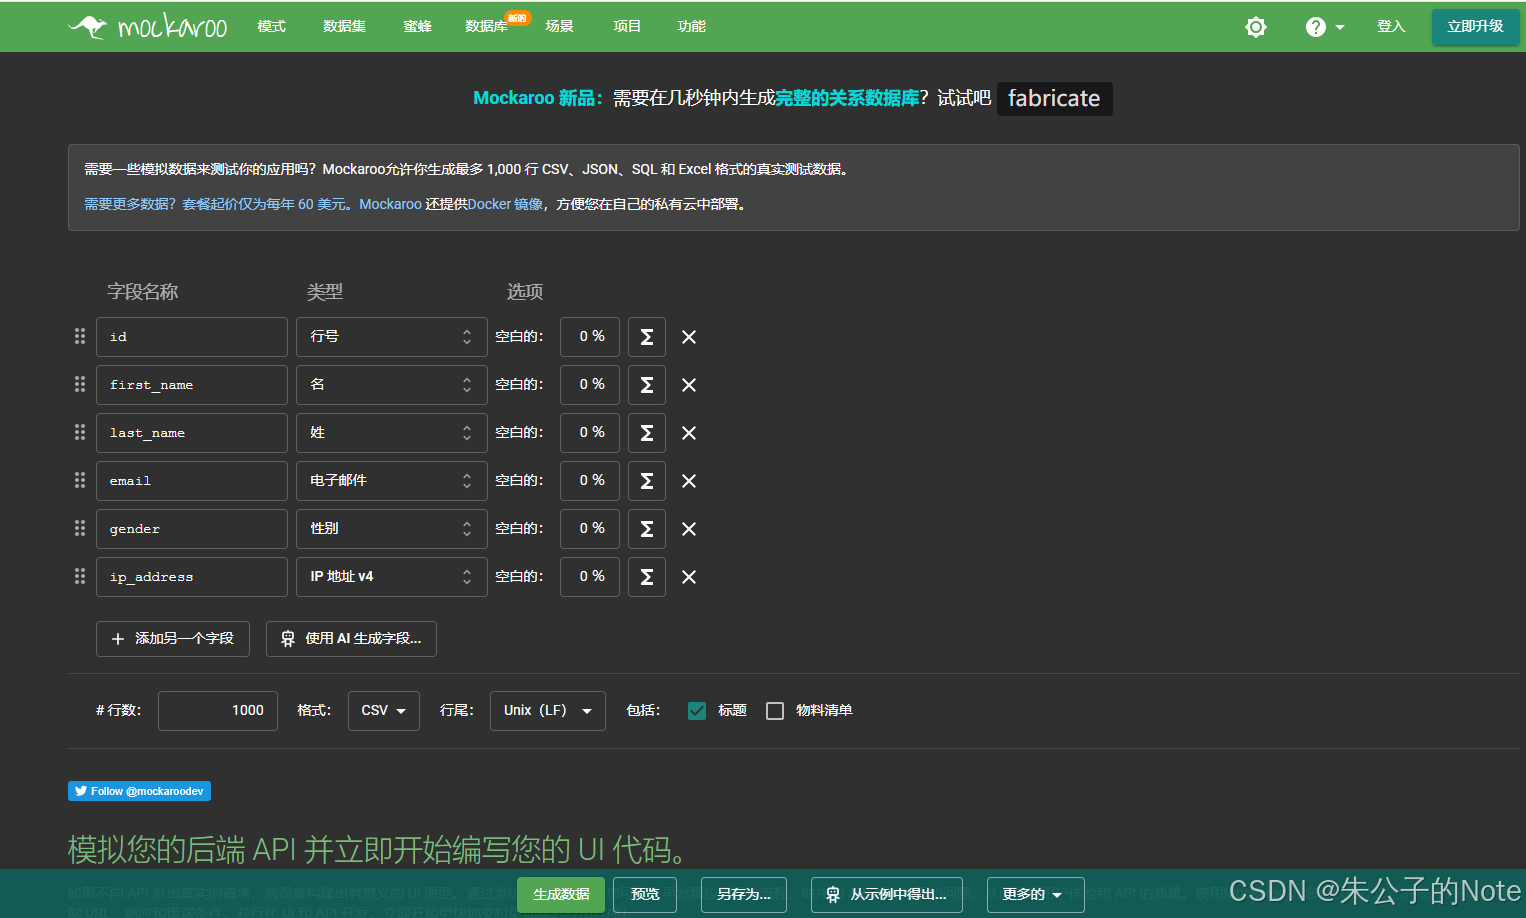This screenshot has height=918, width=1526.
Task: Click the 从示例中得出 button
Action: click(x=887, y=895)
